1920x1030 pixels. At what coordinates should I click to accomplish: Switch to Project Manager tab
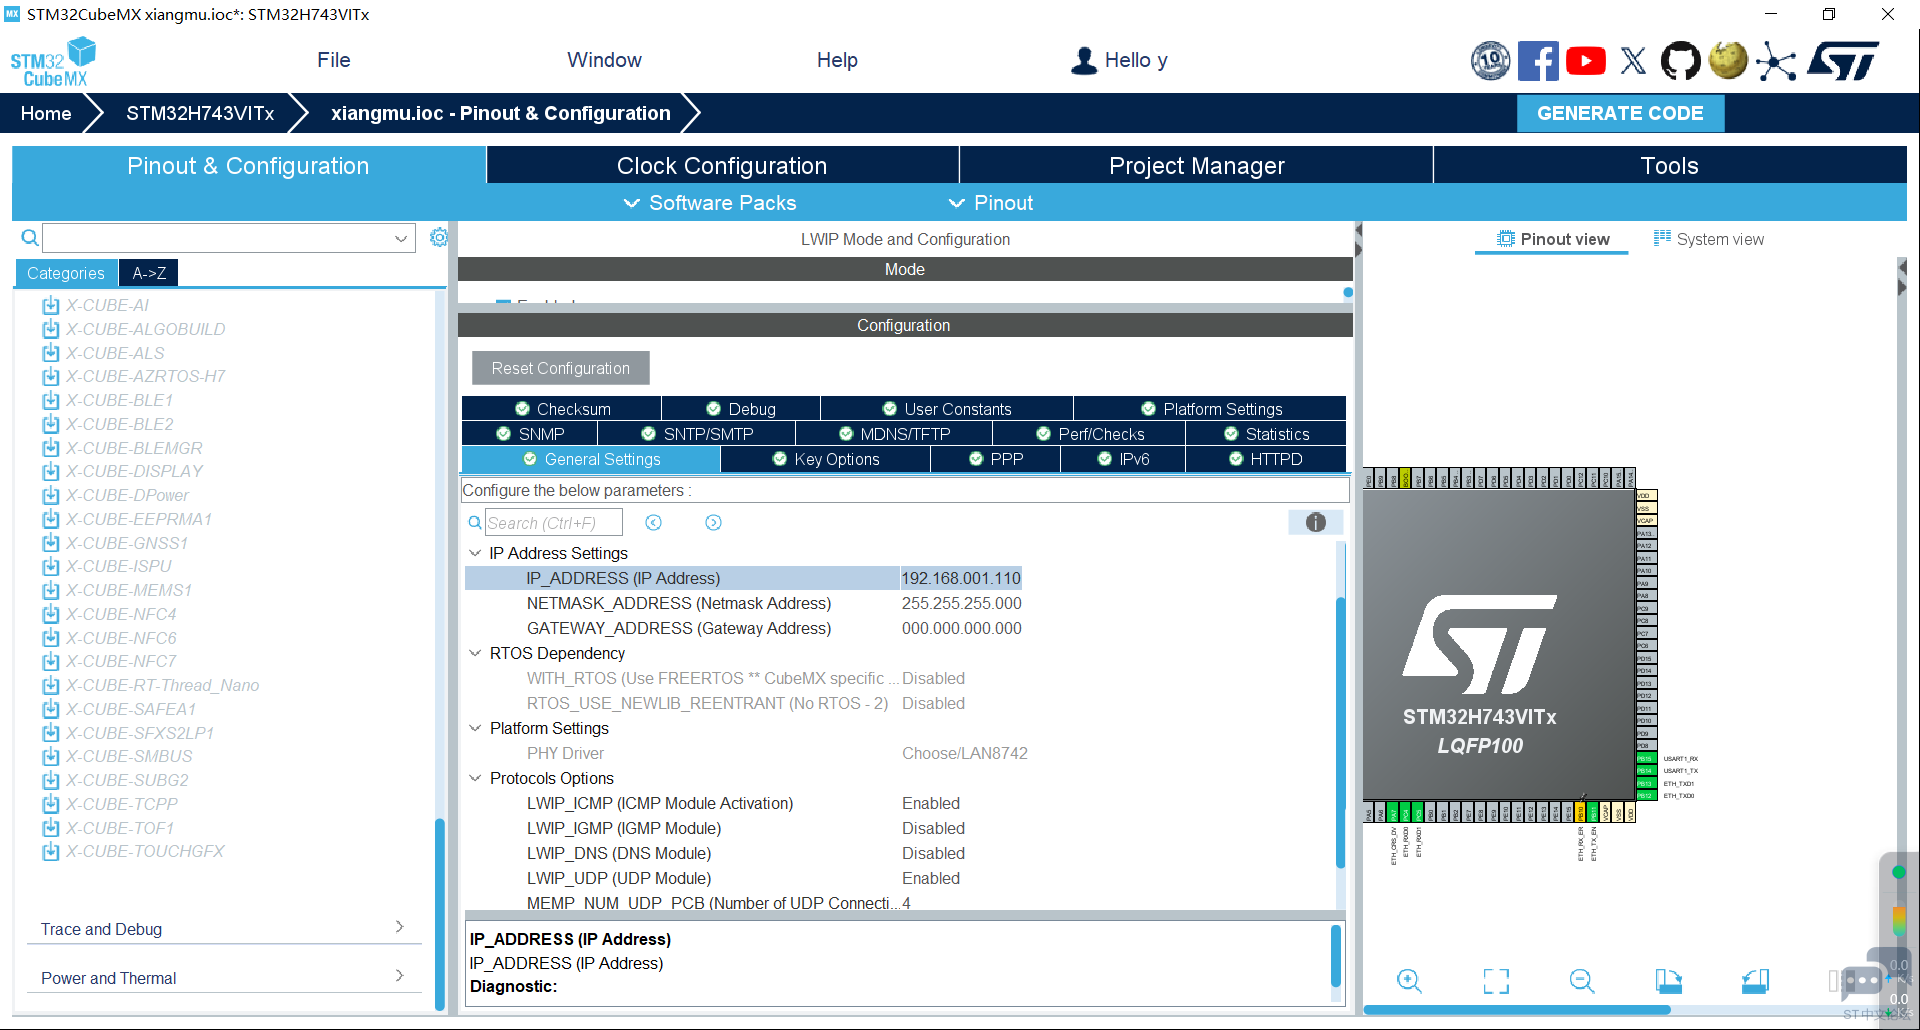coord(1197,166)
